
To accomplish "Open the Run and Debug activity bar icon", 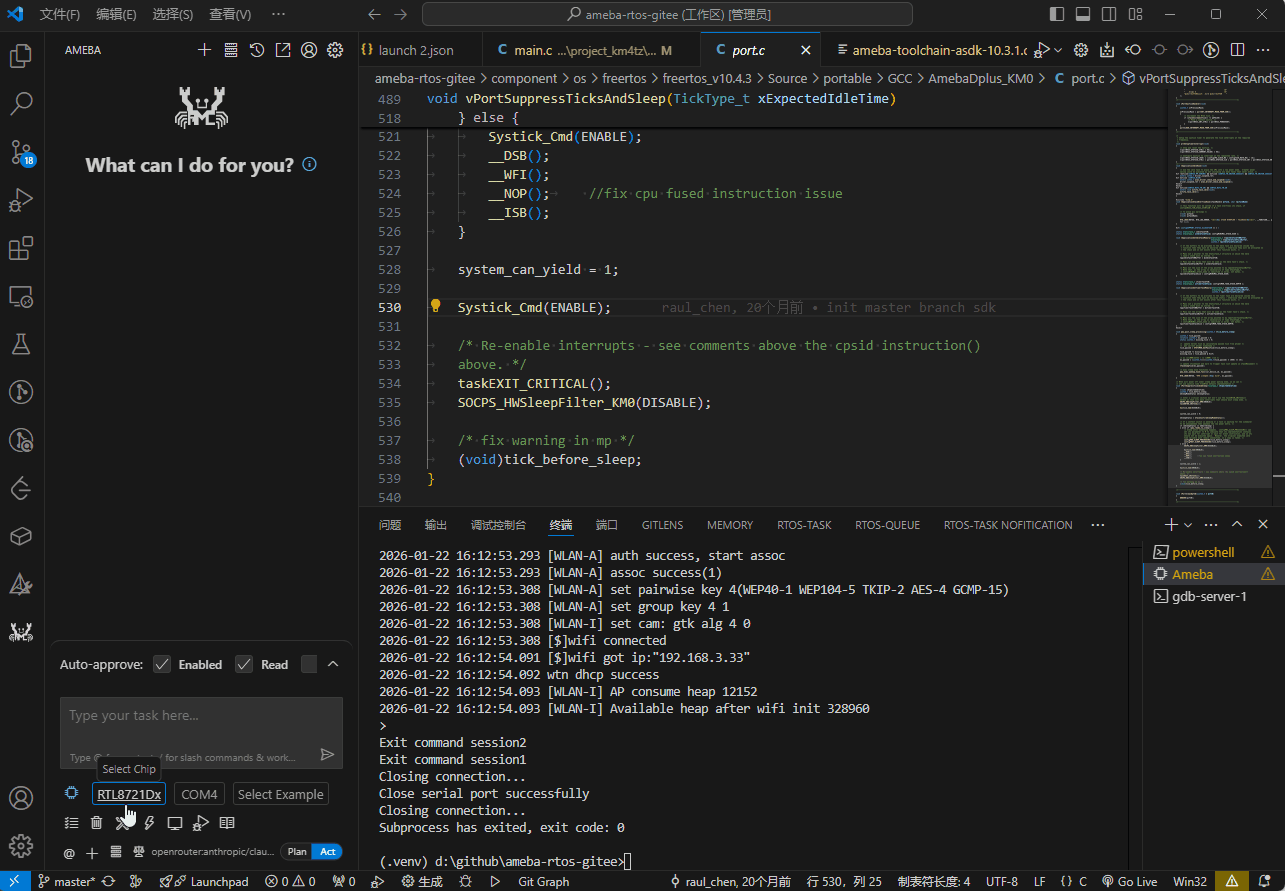I will (21, 200).
